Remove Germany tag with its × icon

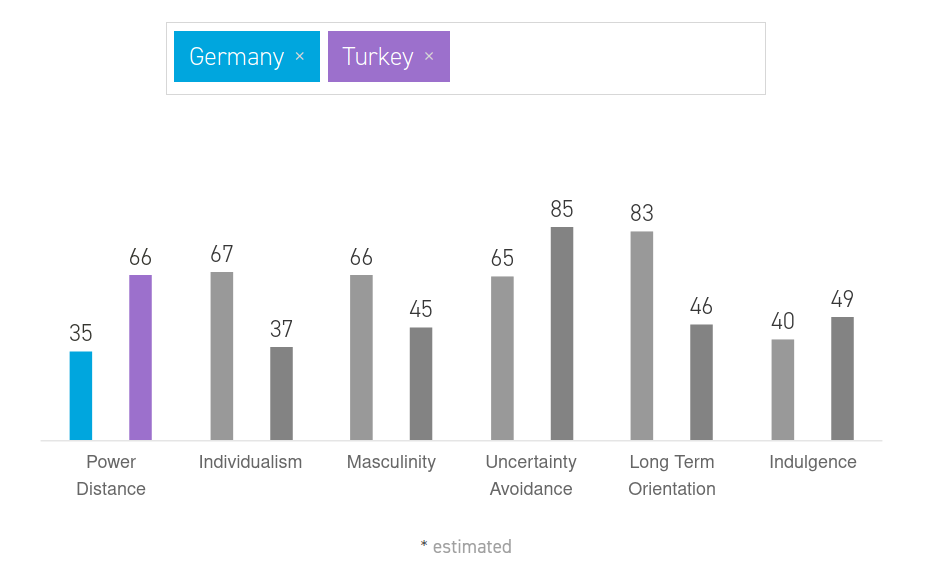300,57
